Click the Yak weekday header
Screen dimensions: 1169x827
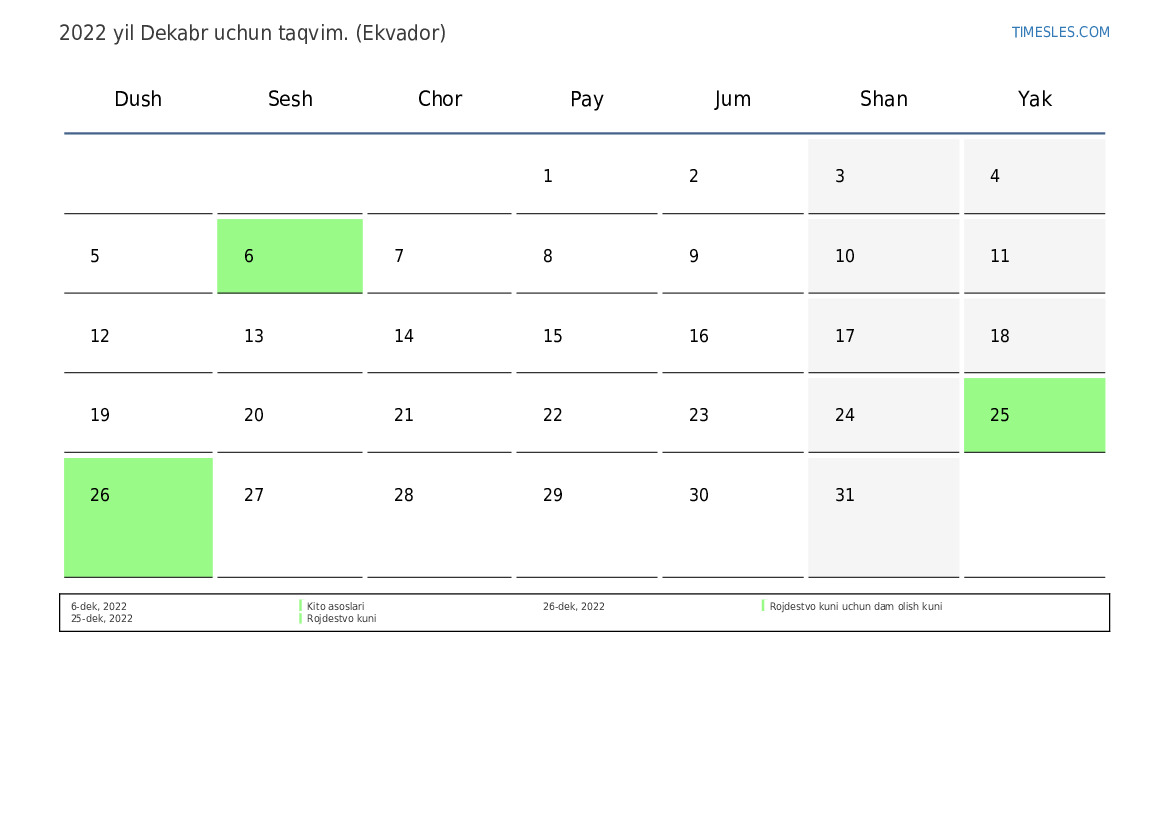(x=1034, y=99)
